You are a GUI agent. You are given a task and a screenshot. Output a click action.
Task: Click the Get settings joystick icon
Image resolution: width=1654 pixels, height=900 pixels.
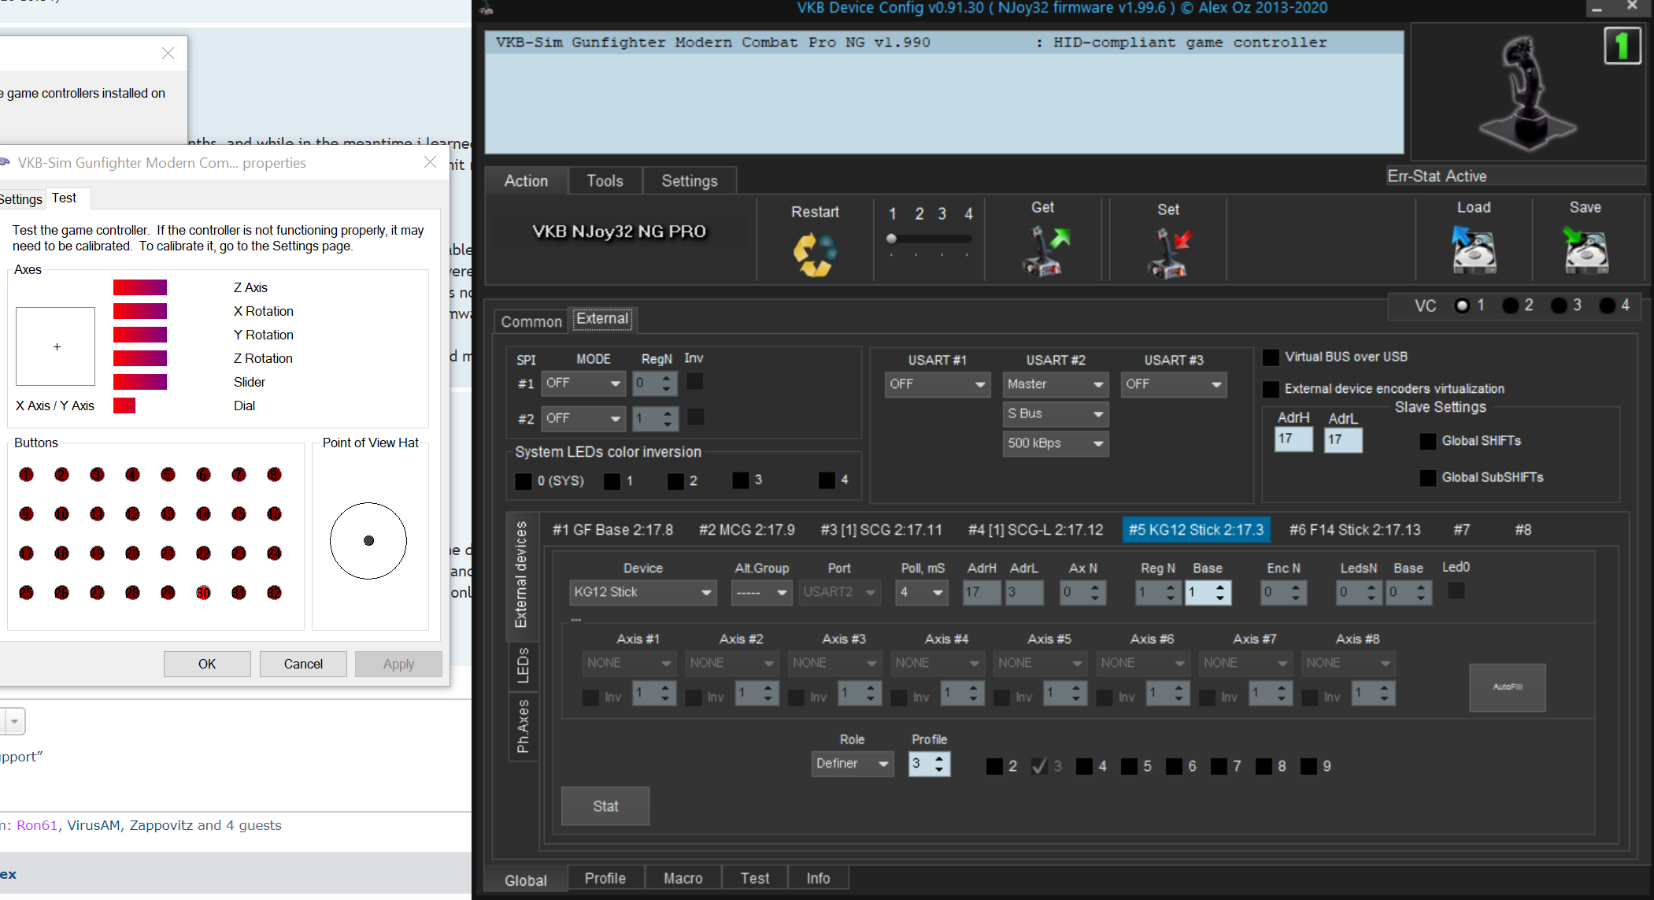tap(1044, 250)
